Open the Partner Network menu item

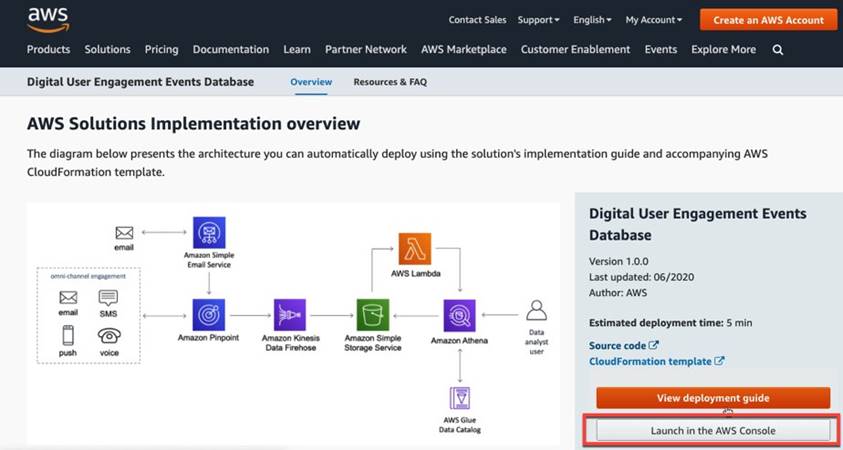366,49
